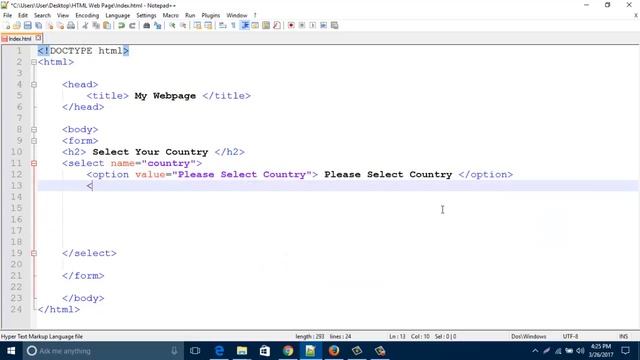Click the Dos\Windows line ending status field
640x360 pixels.
click(529, 336)
